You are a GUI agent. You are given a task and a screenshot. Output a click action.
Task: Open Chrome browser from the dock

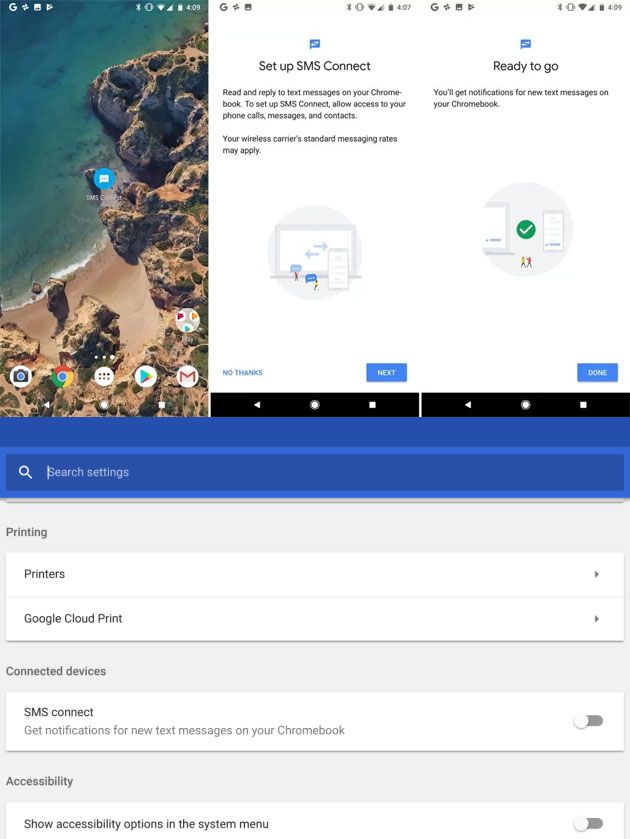tap(62, 376)
